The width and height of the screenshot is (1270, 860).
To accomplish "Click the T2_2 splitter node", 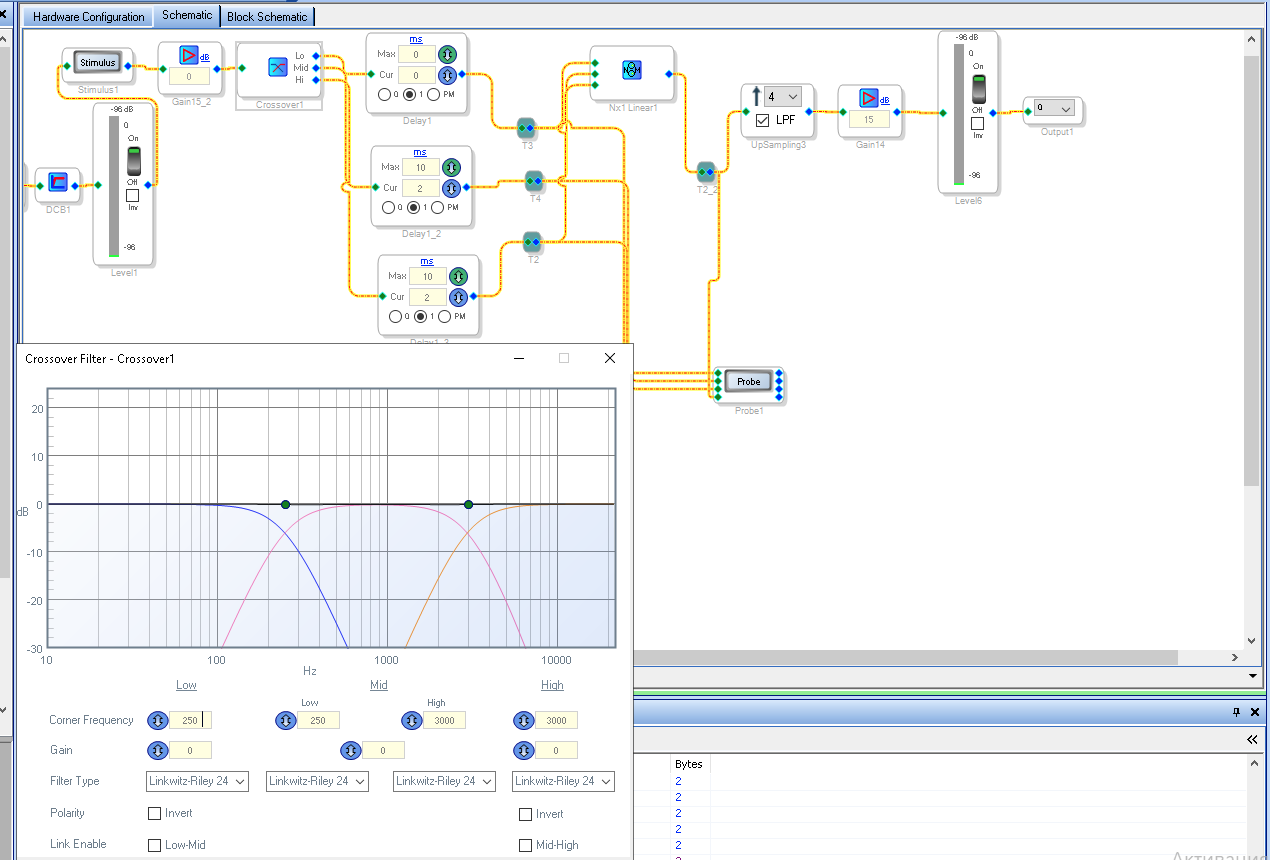I will pos(706,172).
